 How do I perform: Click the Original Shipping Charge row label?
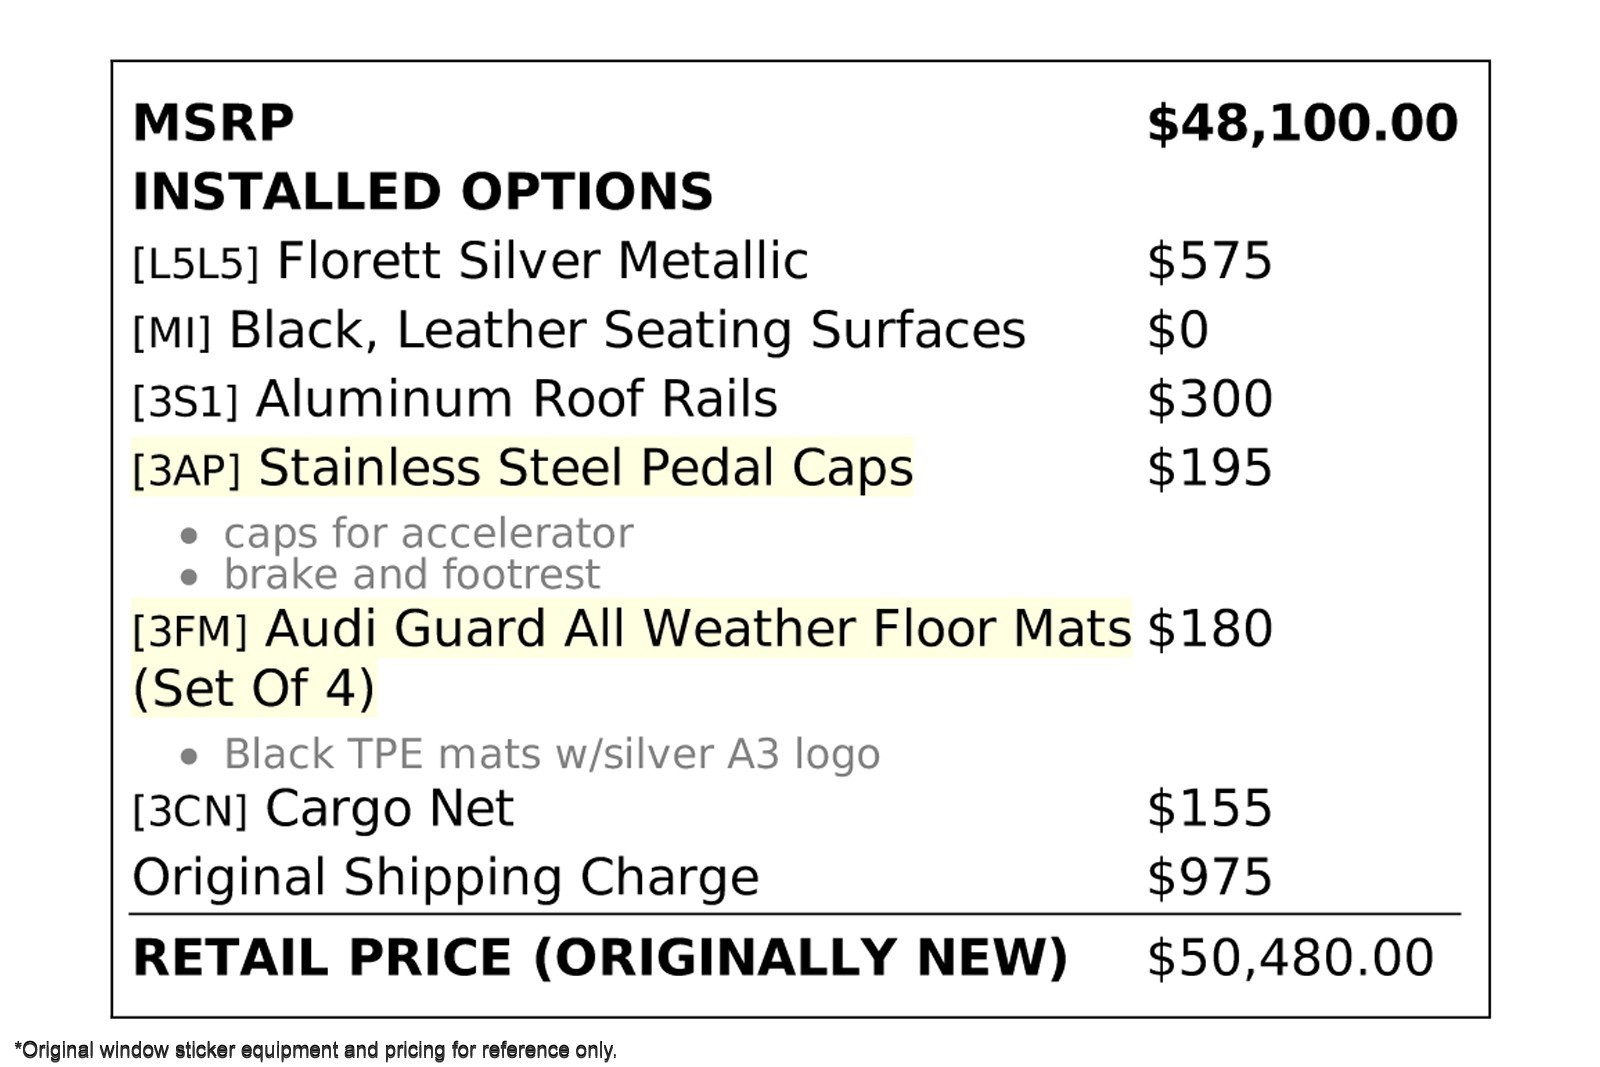point(445,877)
